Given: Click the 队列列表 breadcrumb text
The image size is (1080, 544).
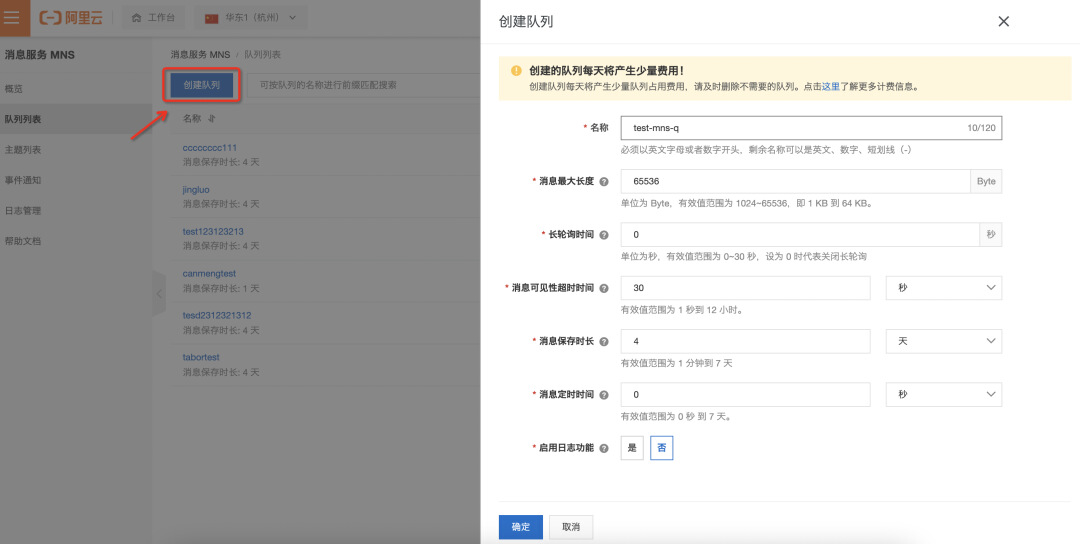Looking at the screenshot, I should 262,54.
